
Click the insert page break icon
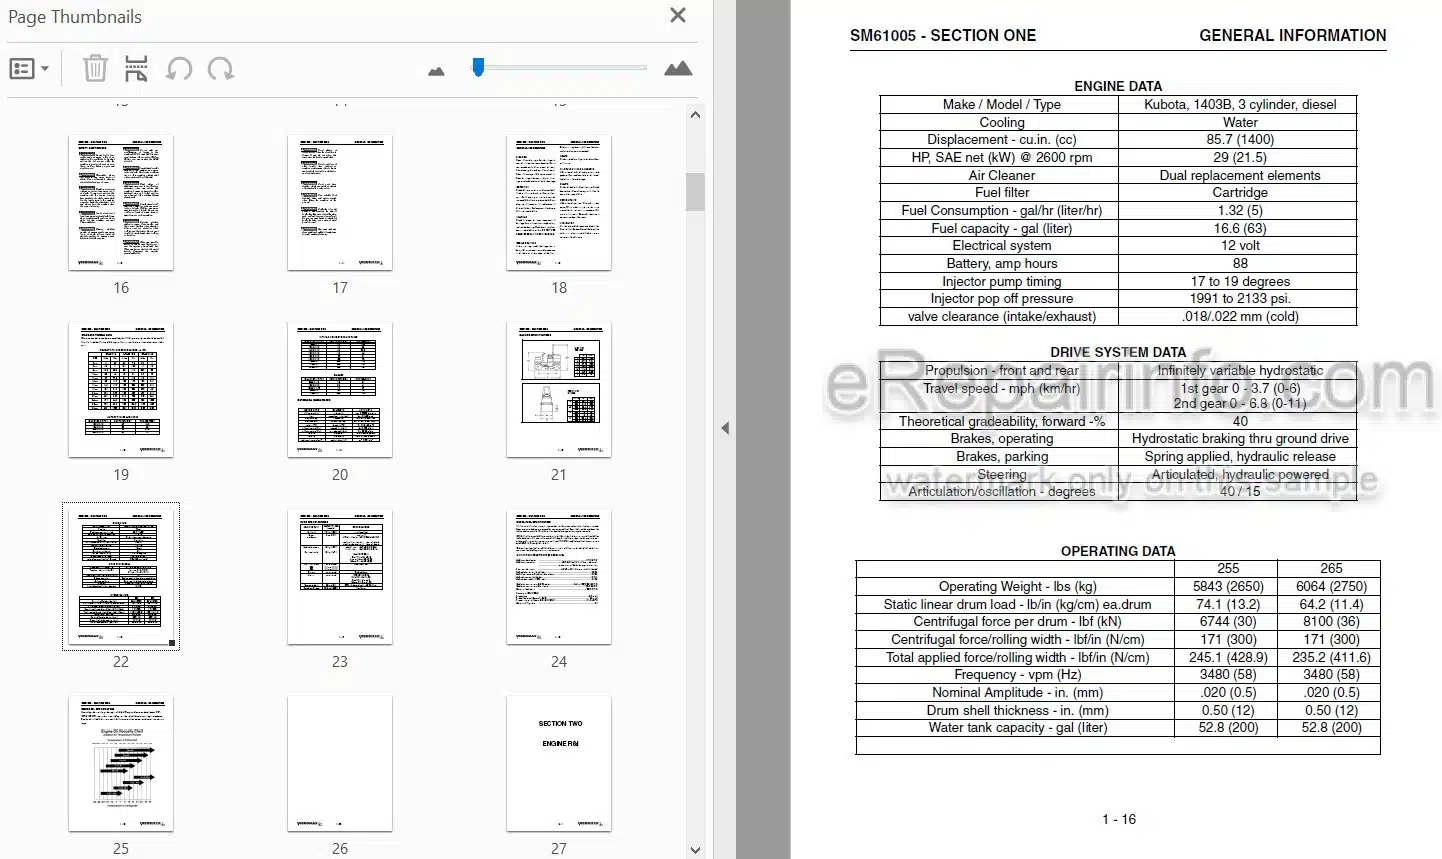136,69
